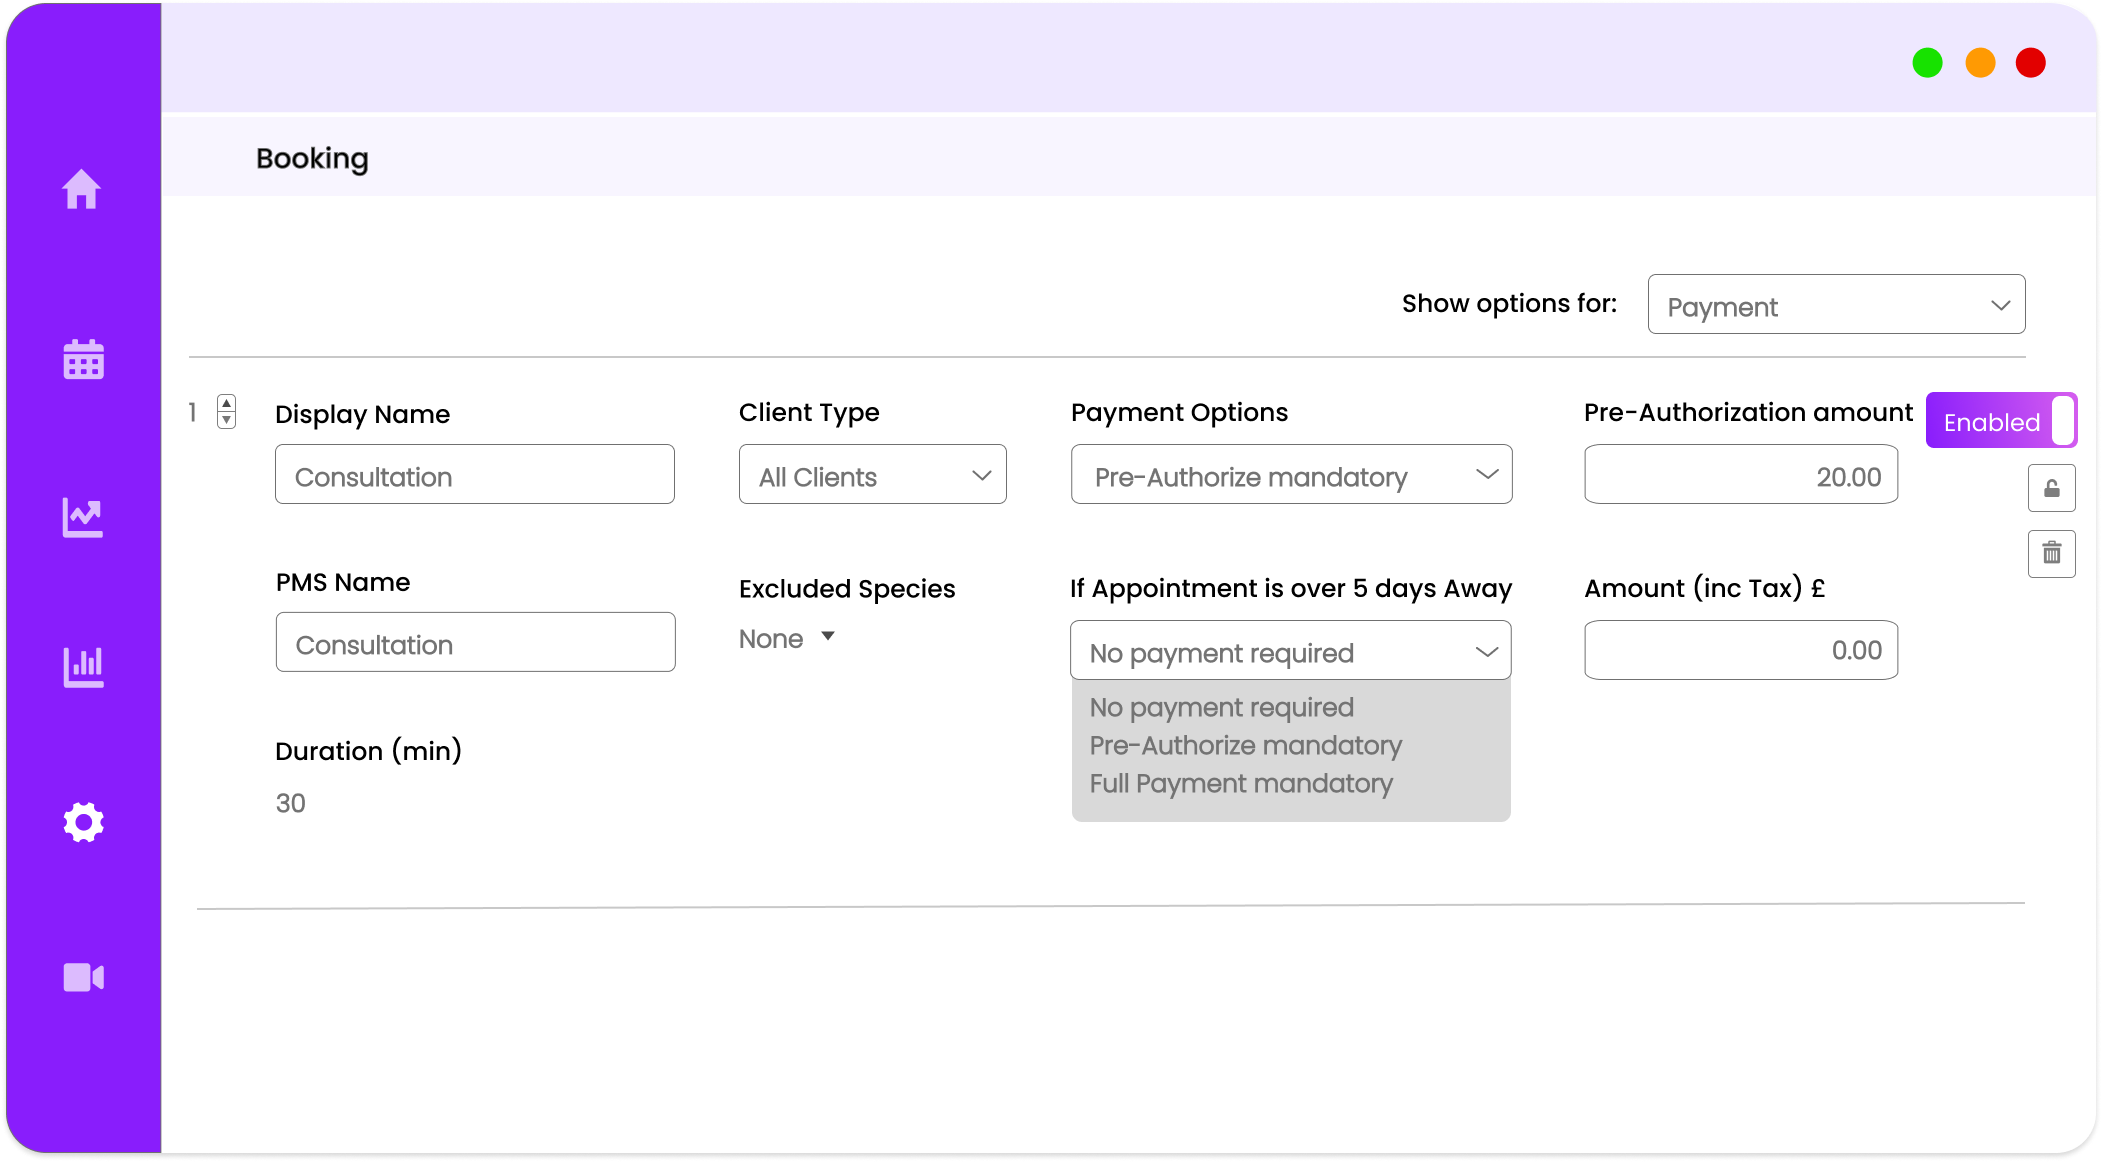Open the video camera sidebar icon
Image resolution: width=2102 pixels, height=1162 pixels.
(83, 977)
